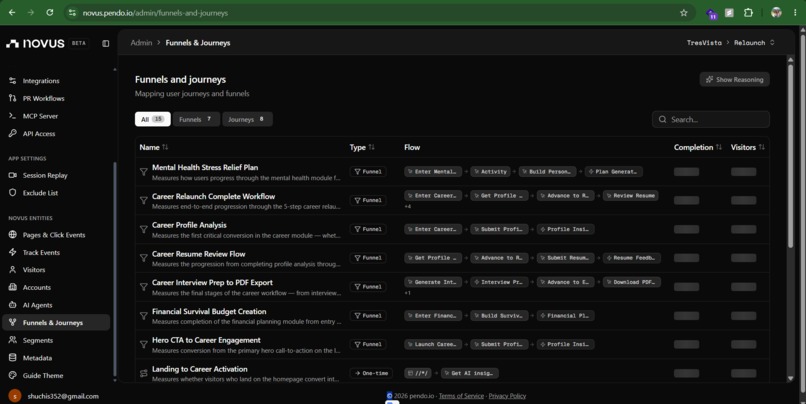Click the funnel icon beside Mental Health Stress Relief Plan

(x=143, y=172)
